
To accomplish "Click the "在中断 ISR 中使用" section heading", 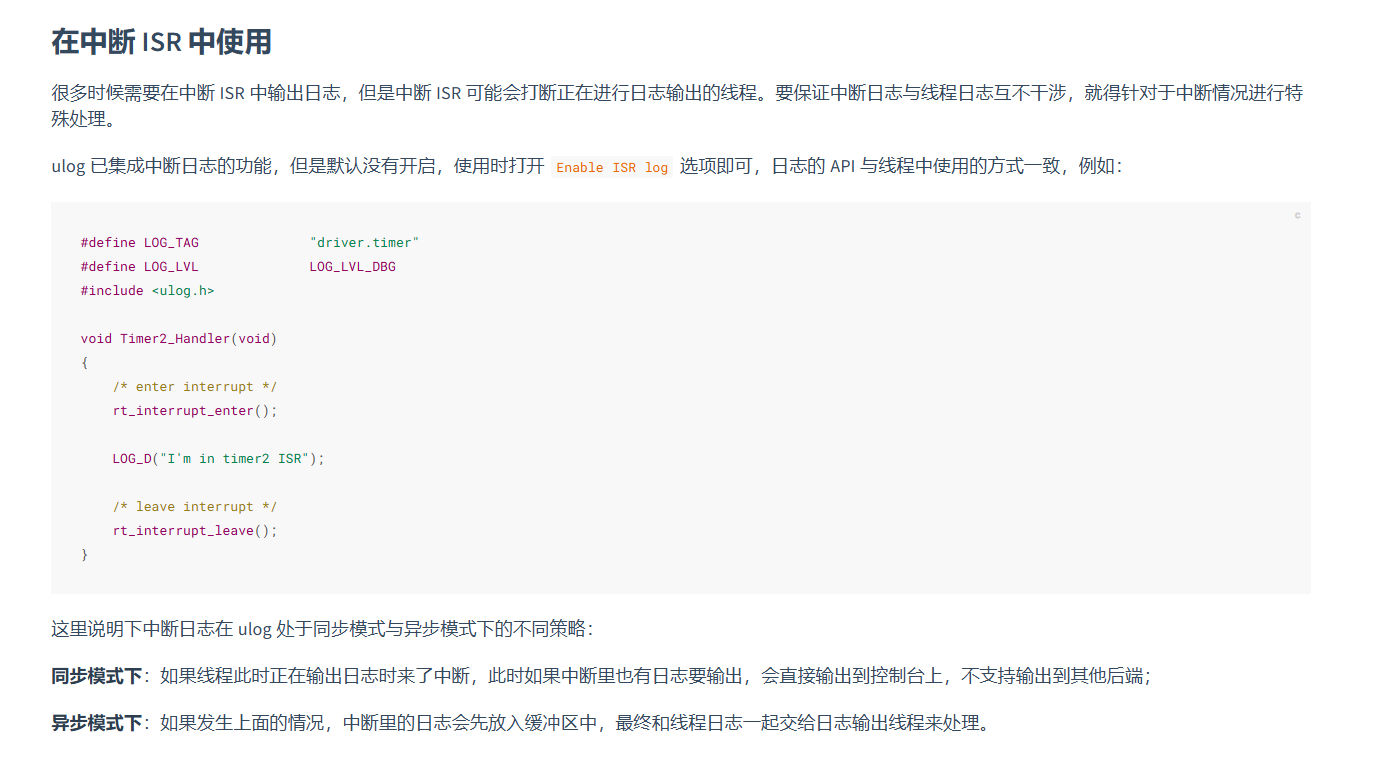I will coord(161,42).
